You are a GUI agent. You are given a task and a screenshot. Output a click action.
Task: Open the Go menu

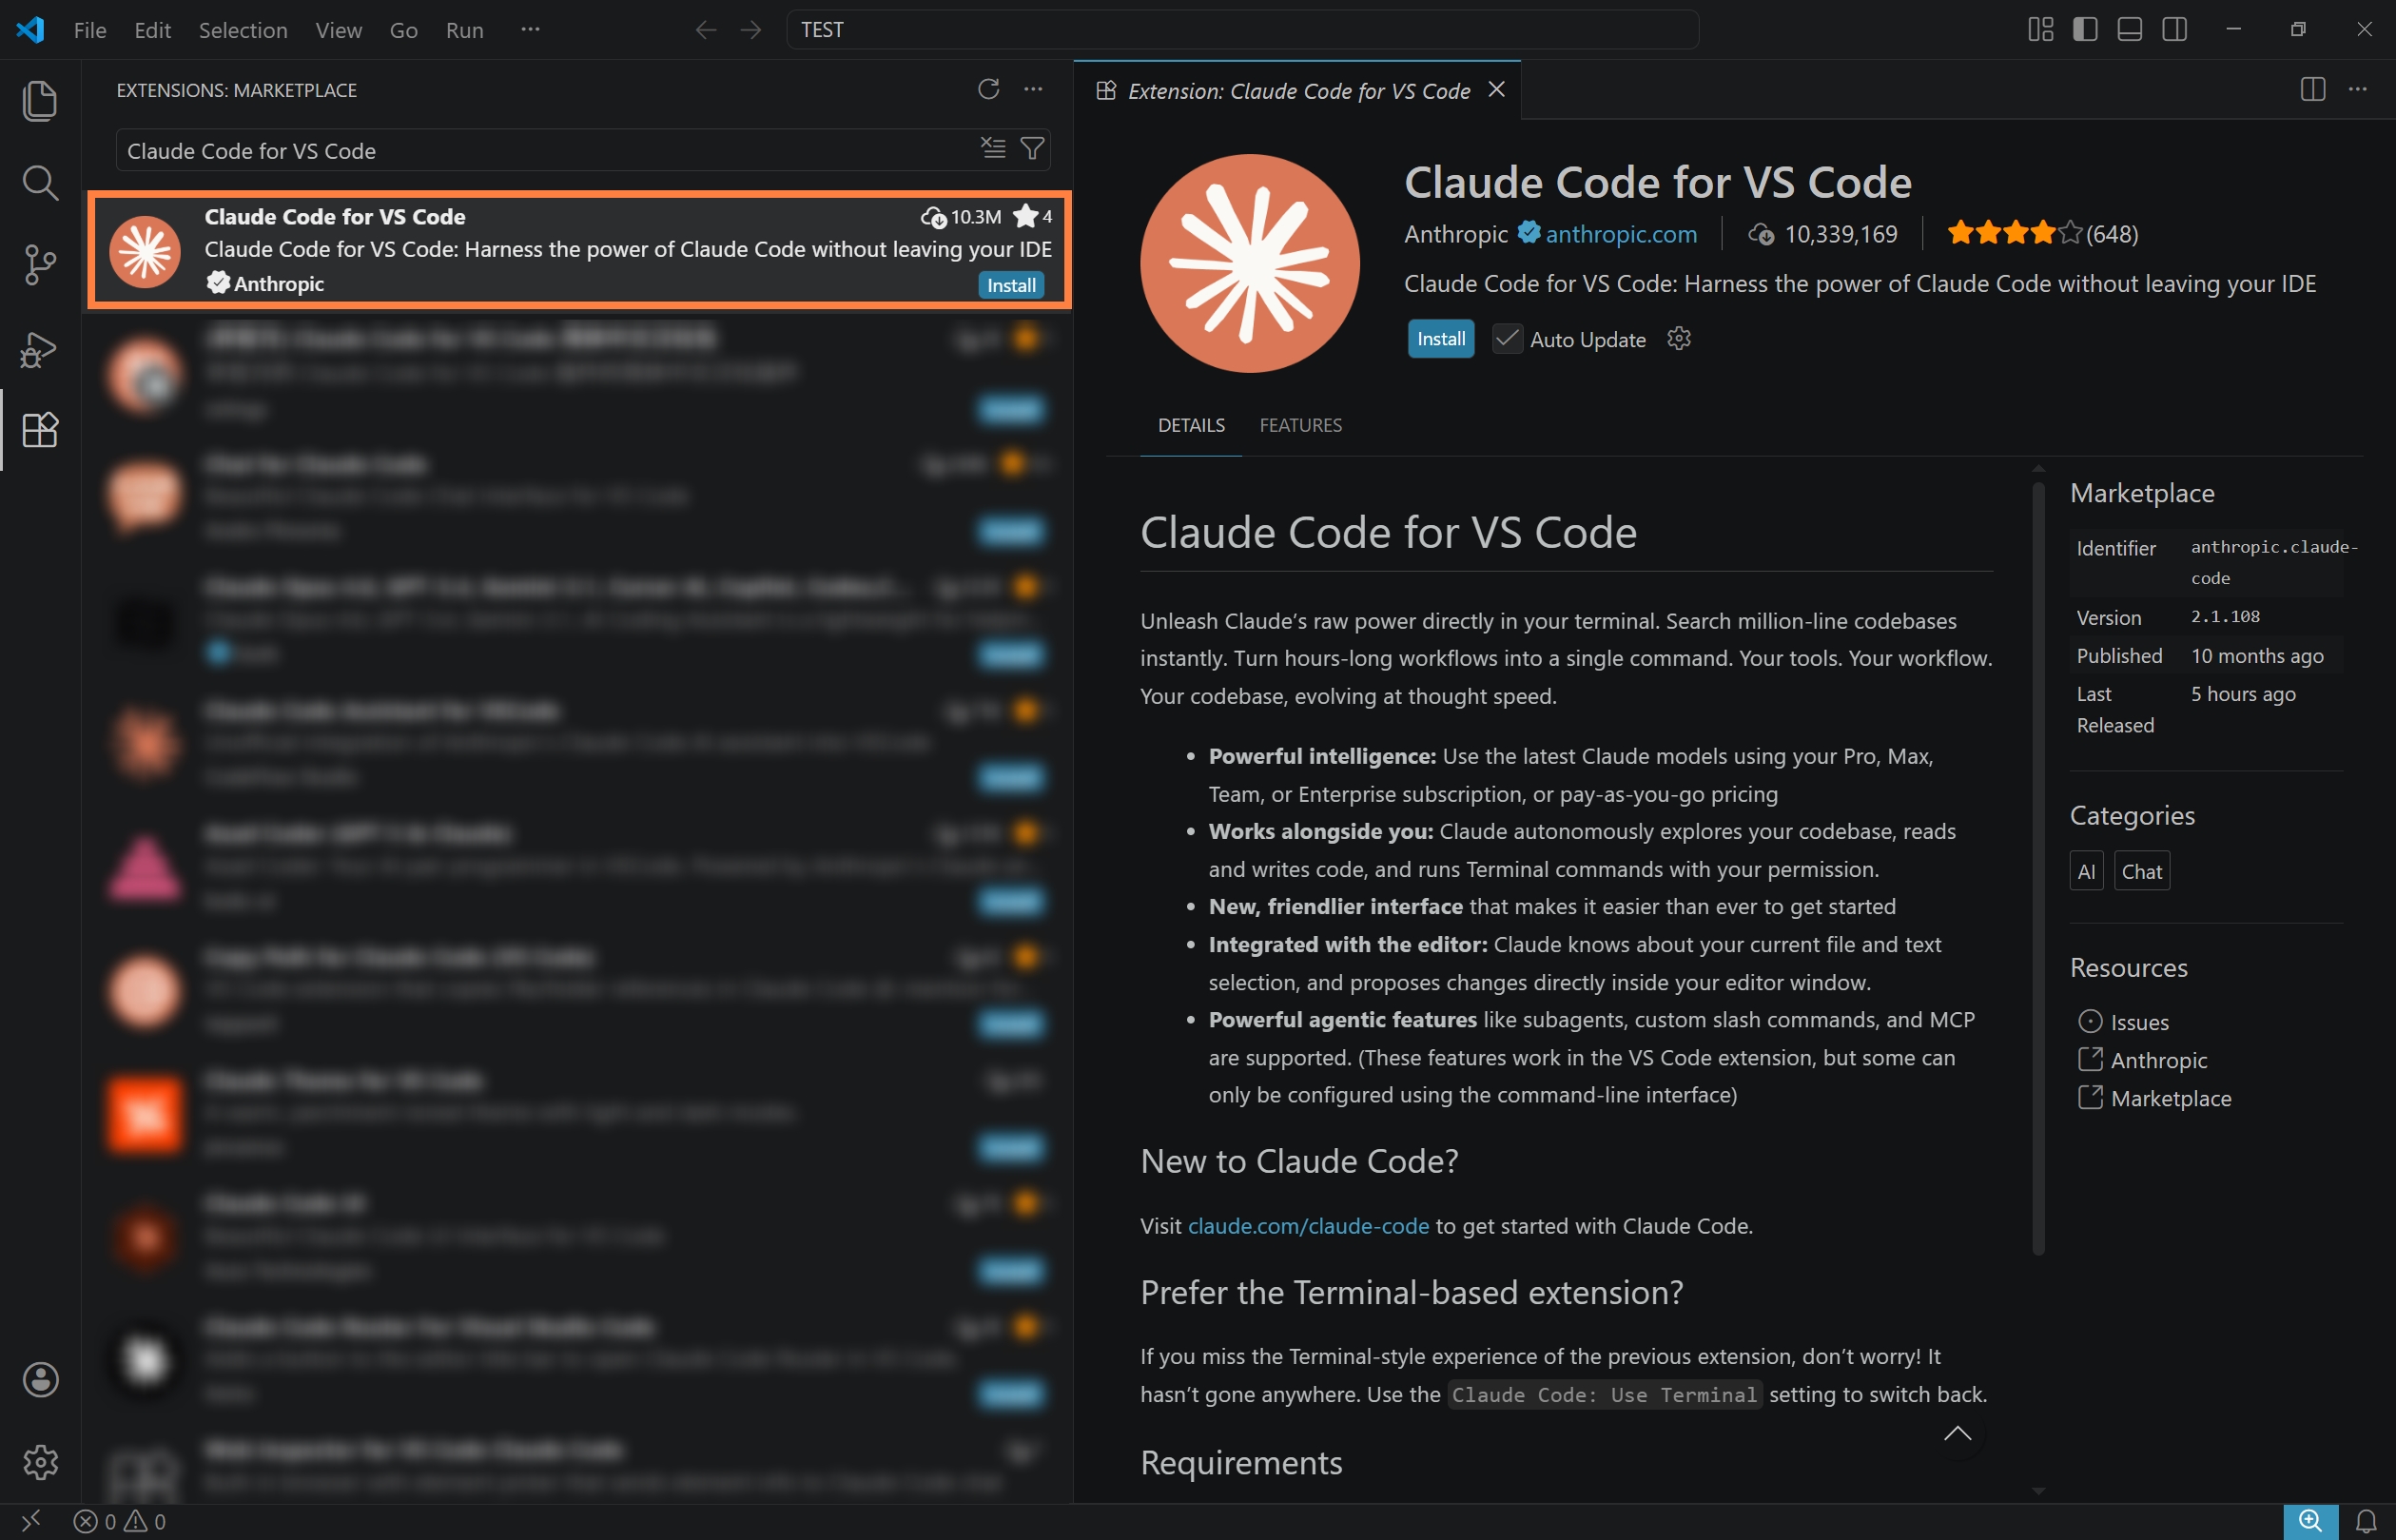point(404,30)
